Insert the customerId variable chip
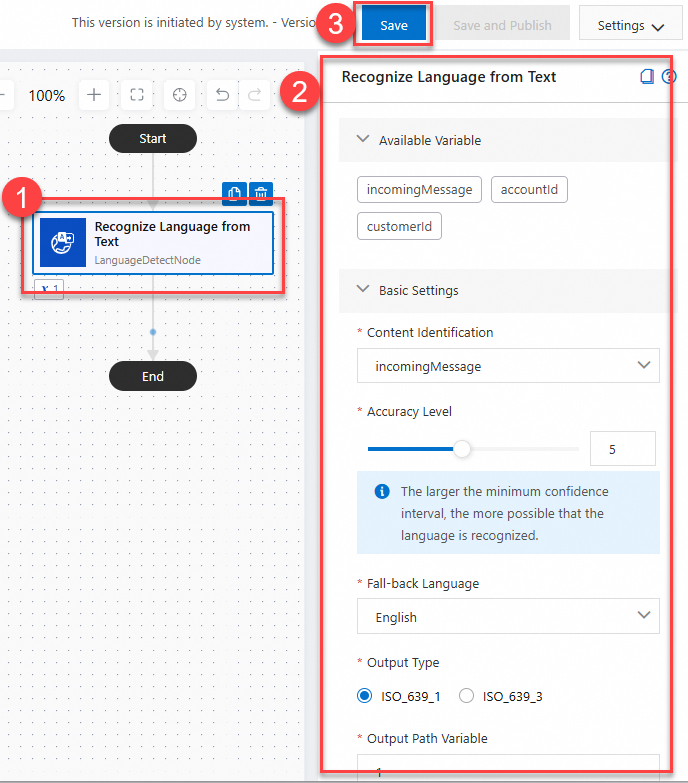Viewport: 688px width, 783px height. pyautogui.click(x=399, y=227)
